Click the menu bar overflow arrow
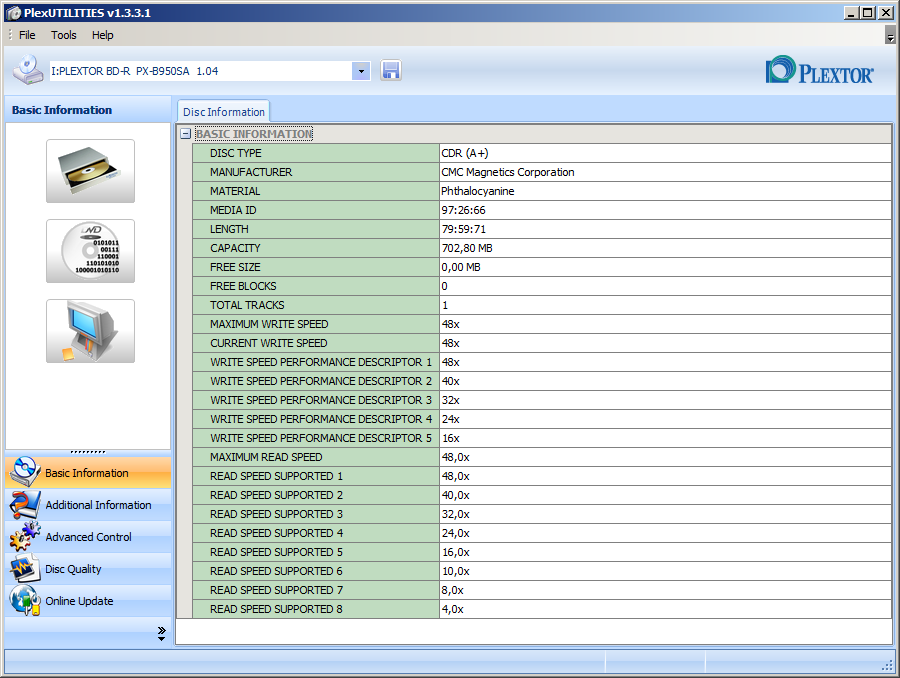Image resolution: width=900 pixels, height=678 pixels. [890, 35]
